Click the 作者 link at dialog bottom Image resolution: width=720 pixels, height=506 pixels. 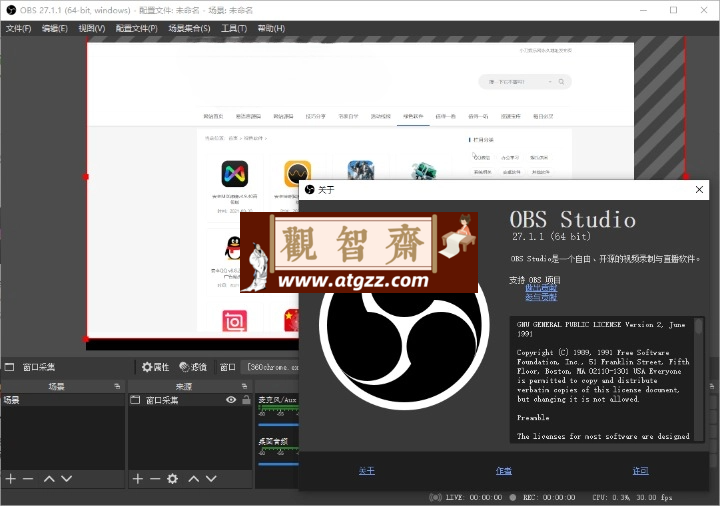point(504,471)
